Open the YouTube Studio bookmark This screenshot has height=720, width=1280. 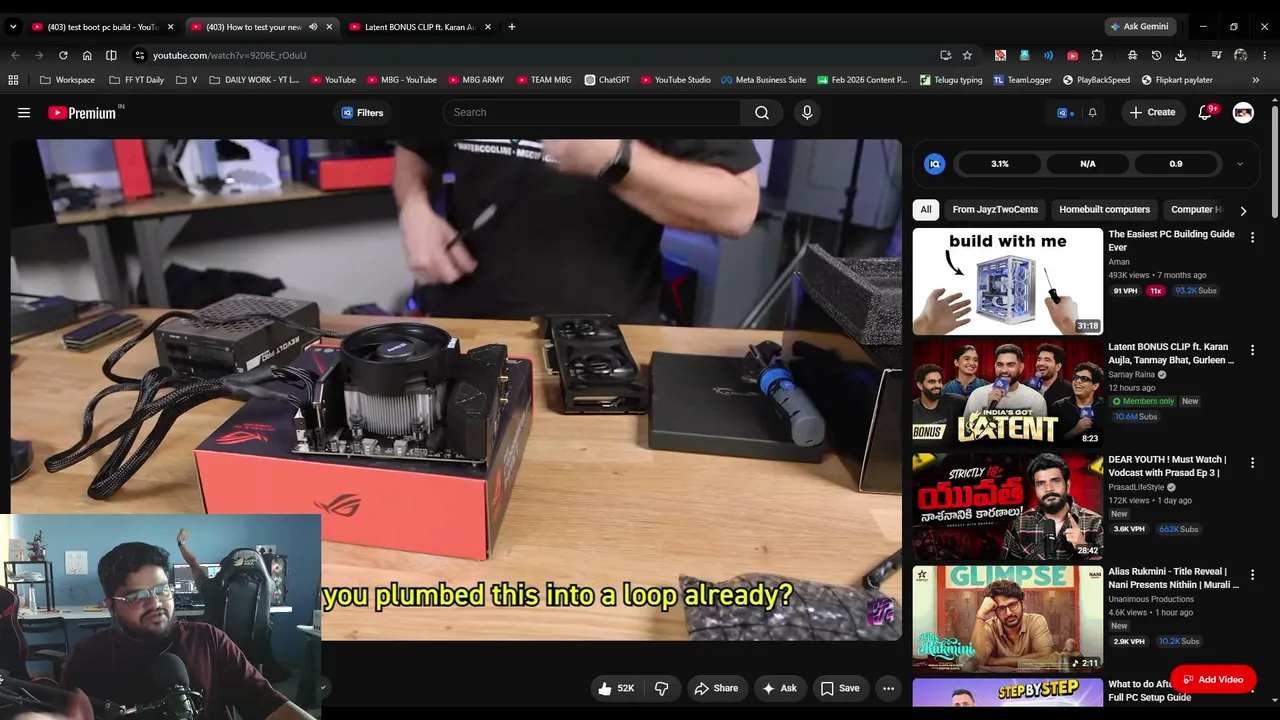click(676, 80)
